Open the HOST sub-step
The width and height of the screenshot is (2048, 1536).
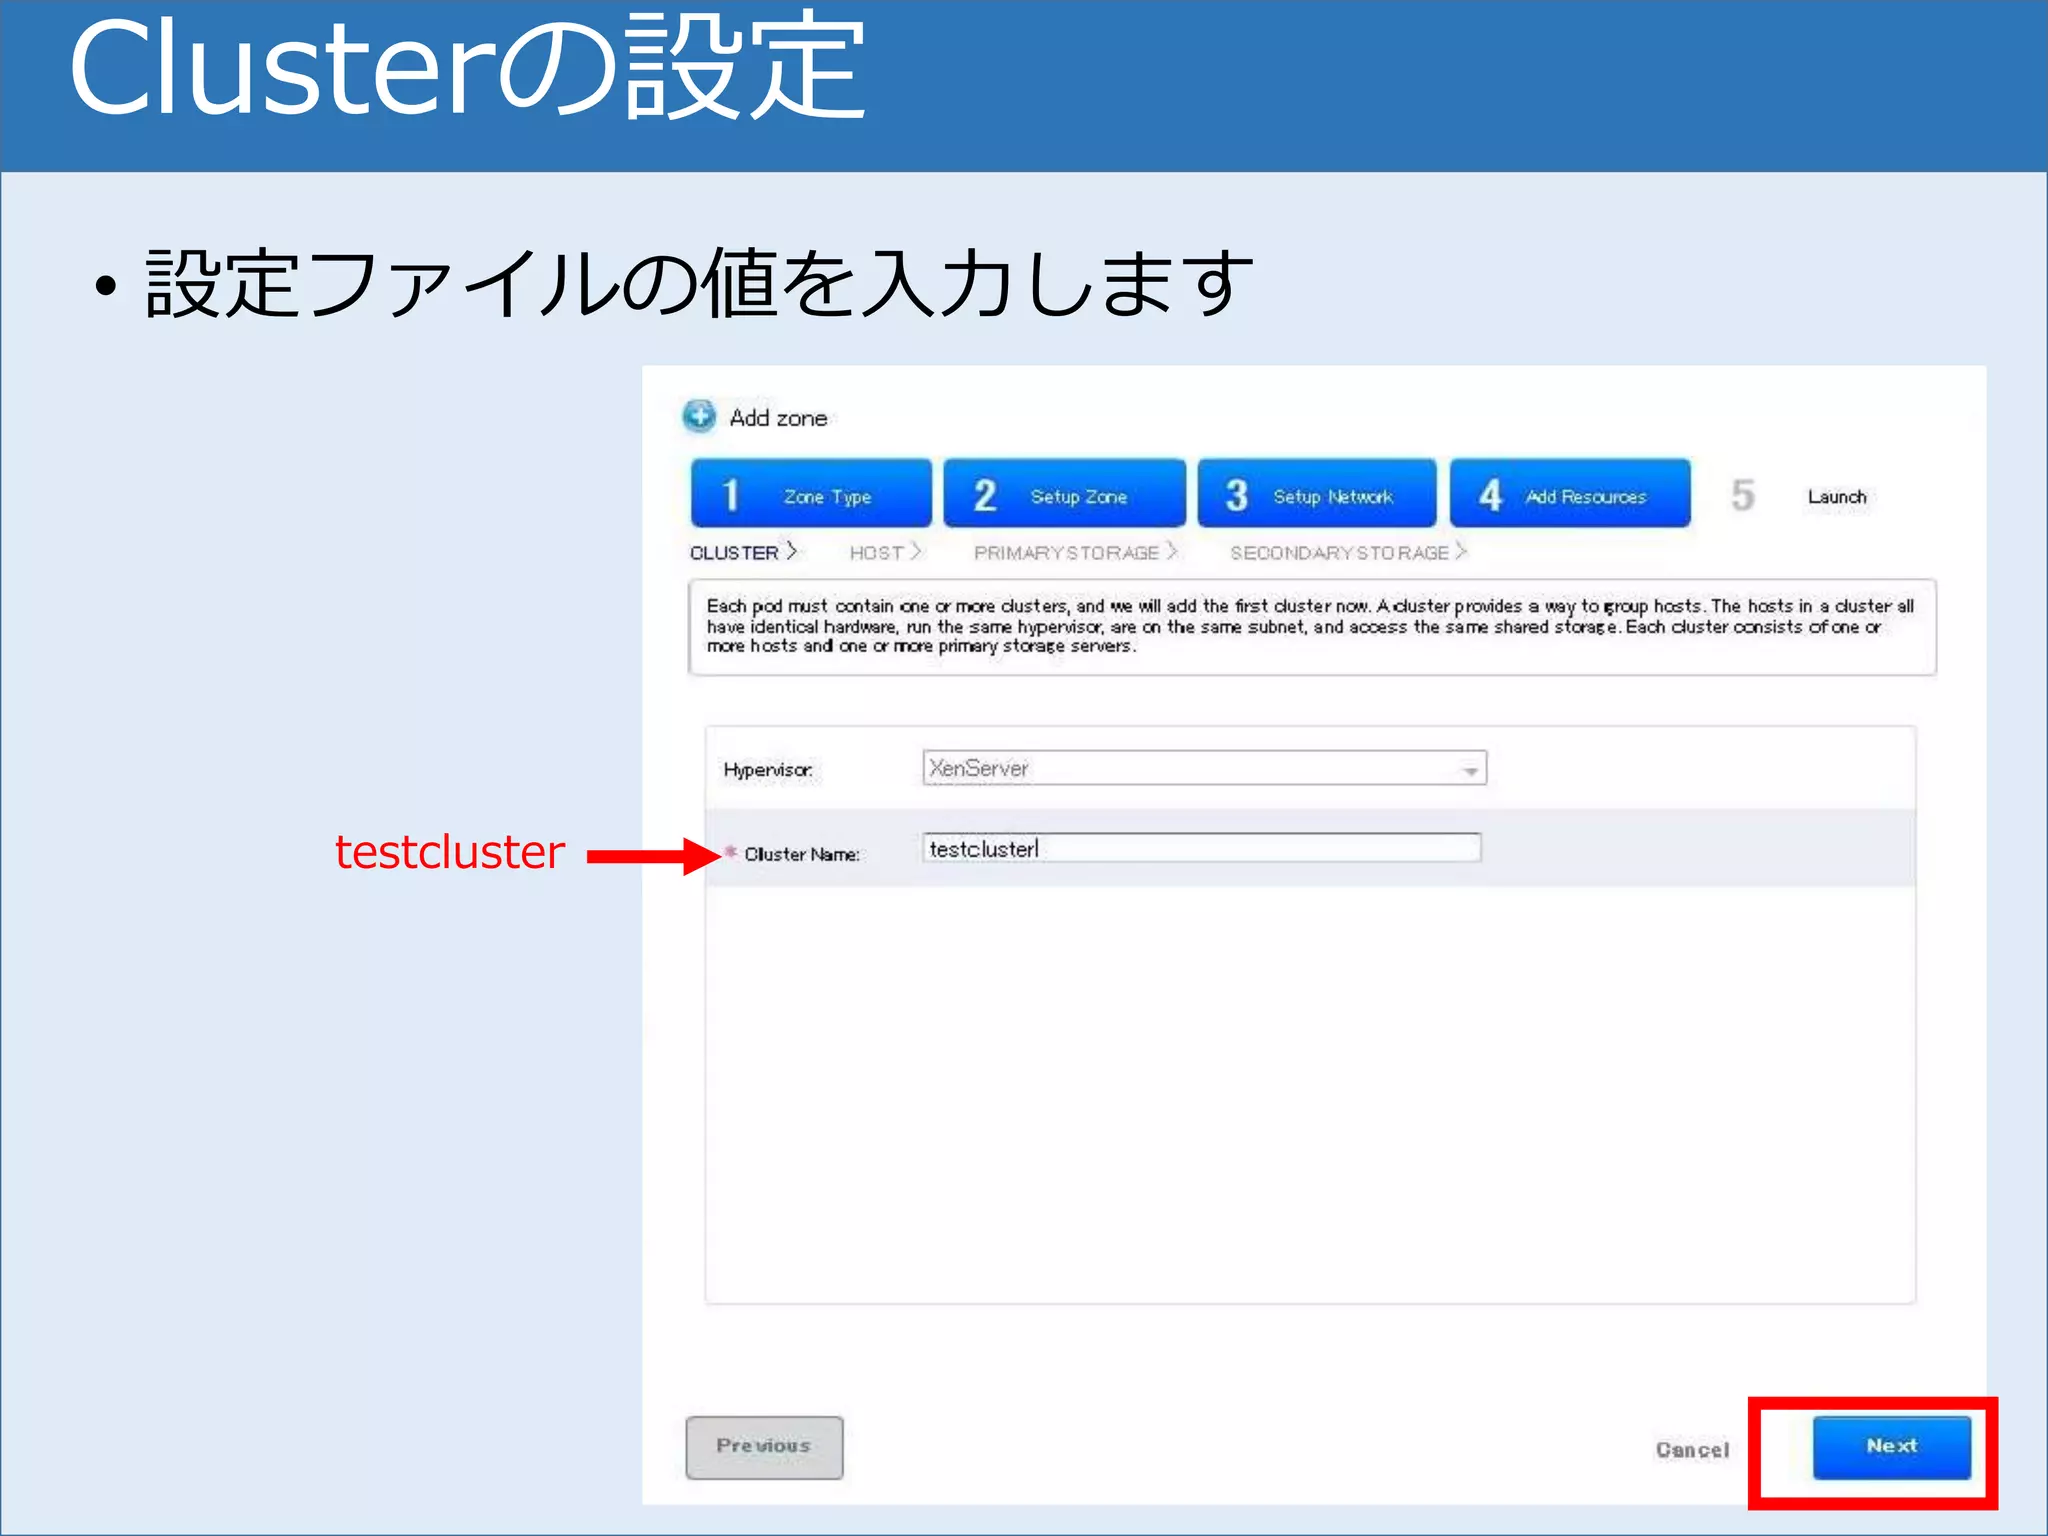pos(886,552)
